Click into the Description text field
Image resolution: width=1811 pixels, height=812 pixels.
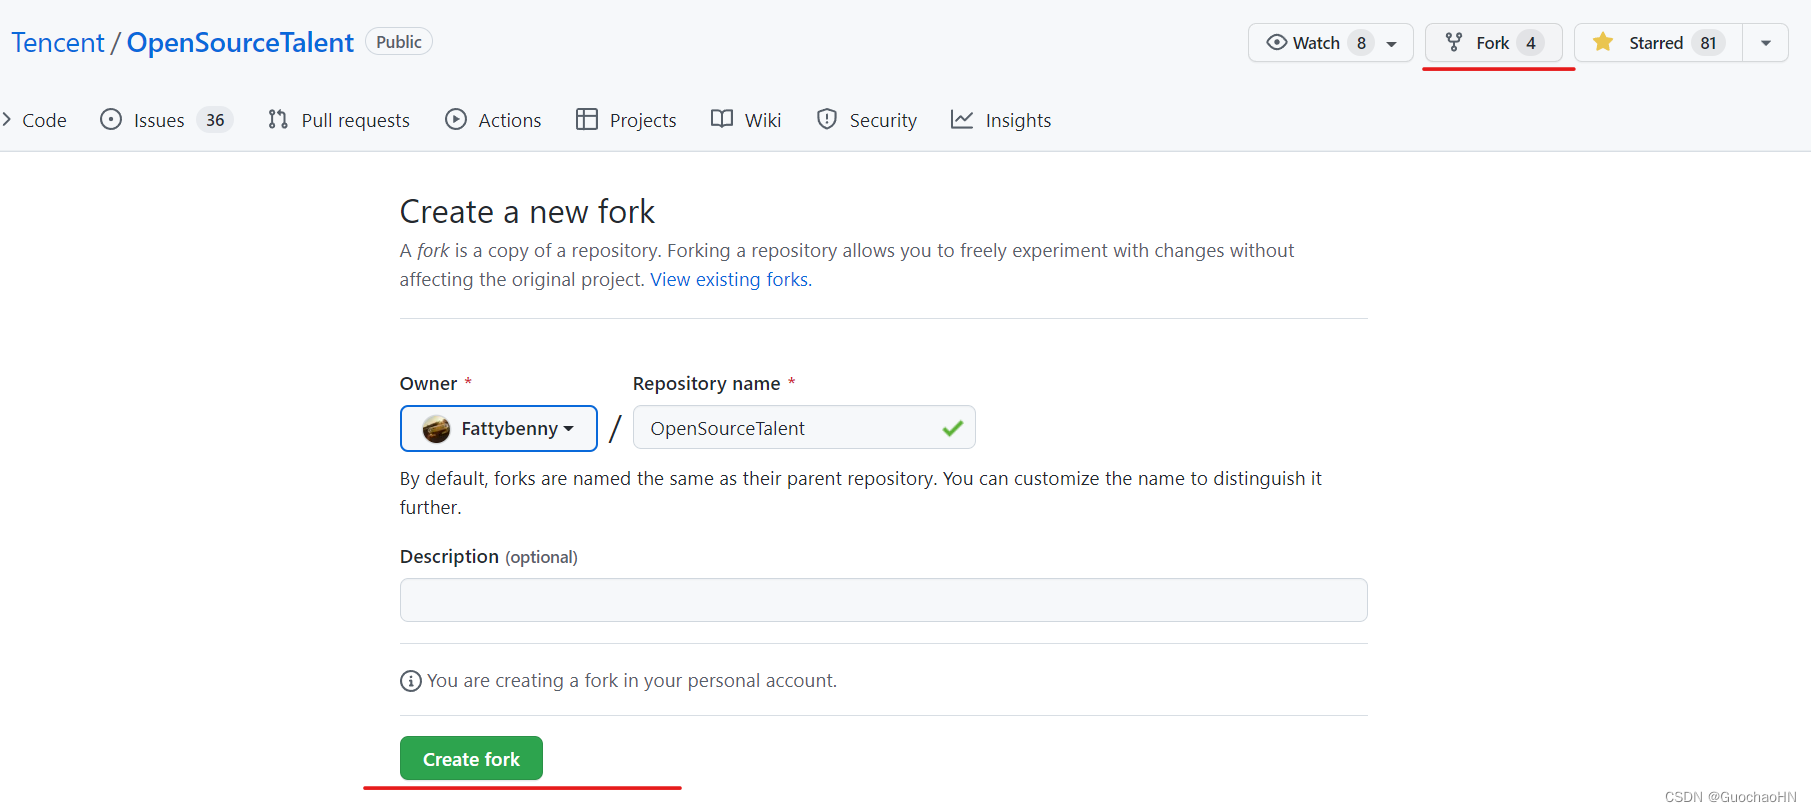[x=883, y=600]
